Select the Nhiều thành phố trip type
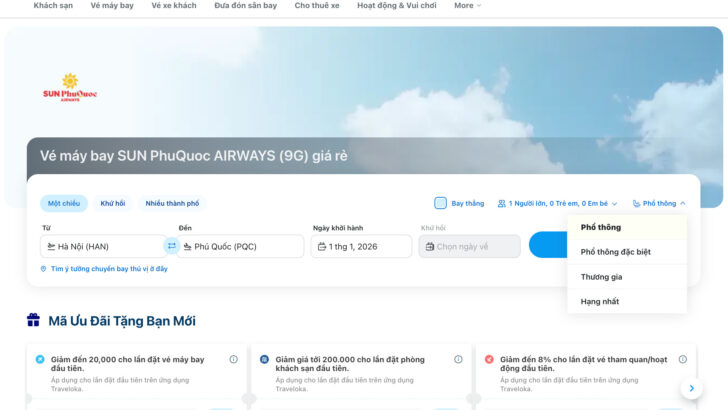Image resolution: width=728 pixels, height=410 pixels. [x=172, y=203]
